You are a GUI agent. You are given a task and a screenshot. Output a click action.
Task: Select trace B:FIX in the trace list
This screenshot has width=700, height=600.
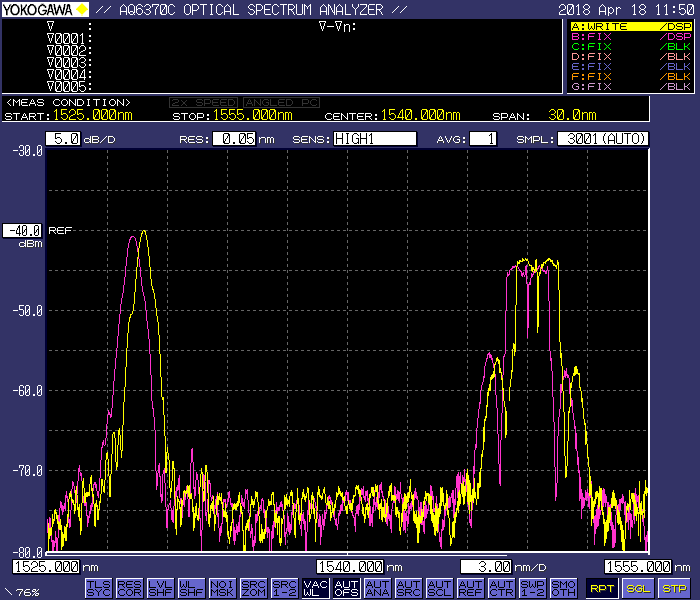point(630,36)
